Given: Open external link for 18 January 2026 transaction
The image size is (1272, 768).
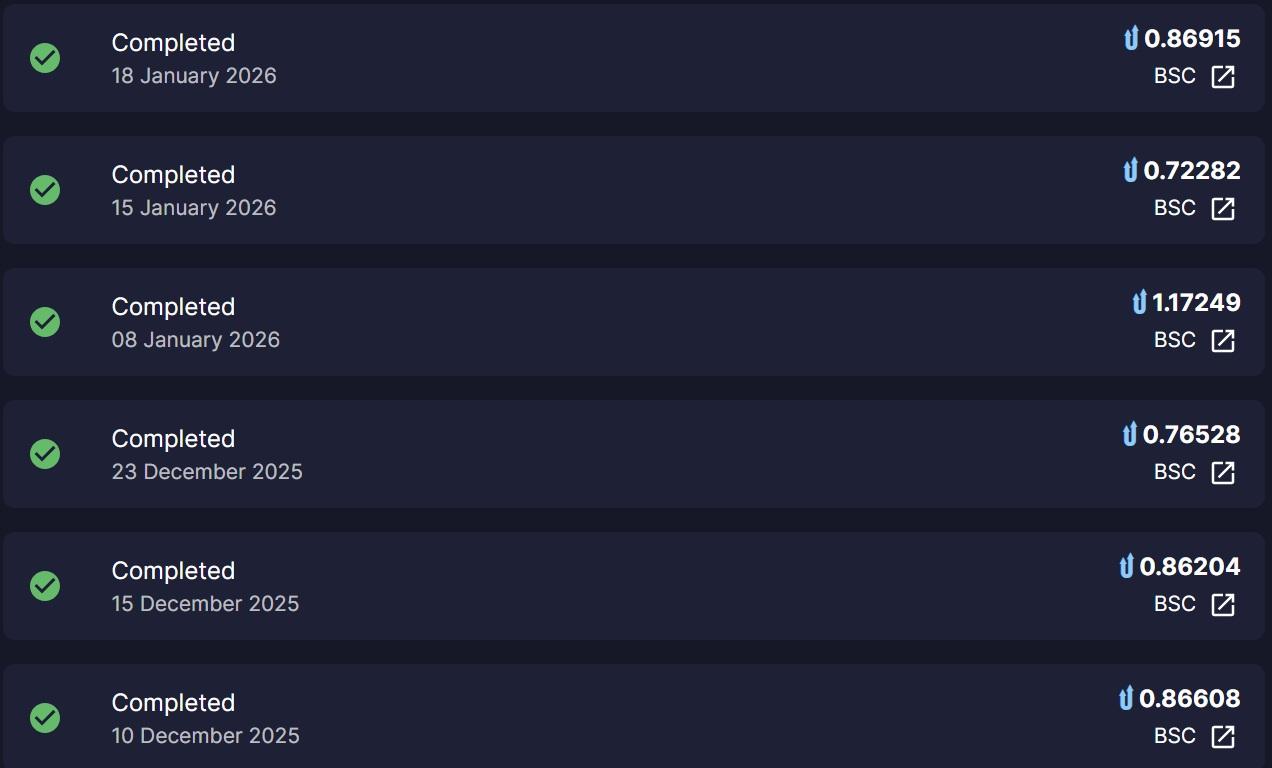Looking at the screenshot, I should (x=1223, y=77).
